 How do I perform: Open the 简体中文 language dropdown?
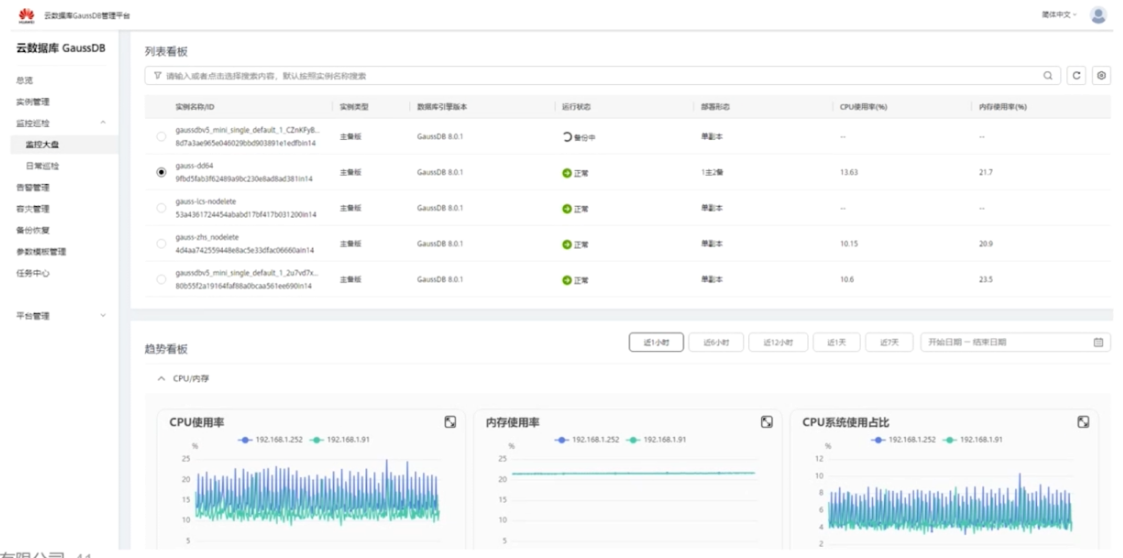(1059, 15)
